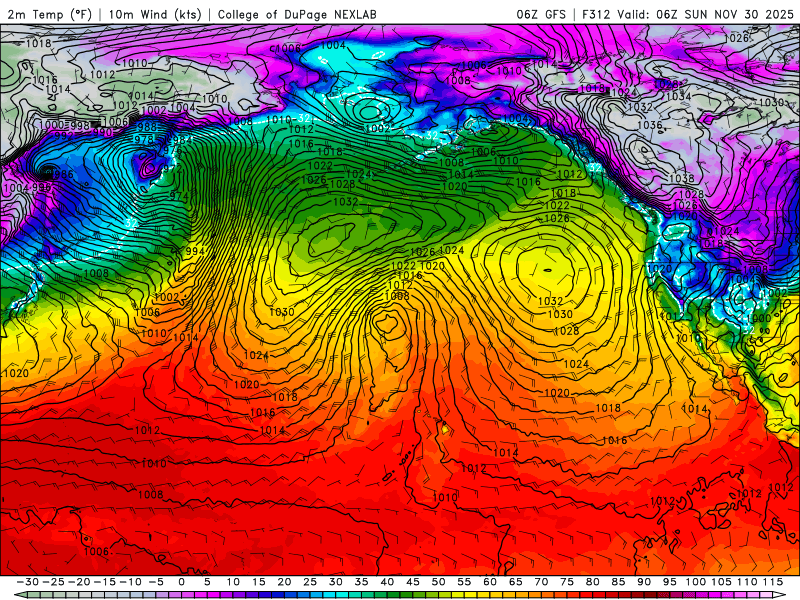This screenshot has height=600, width=800.
Task: Click the 90 temperature scale label
Action: pyautogui.click(x=644, y=582)
